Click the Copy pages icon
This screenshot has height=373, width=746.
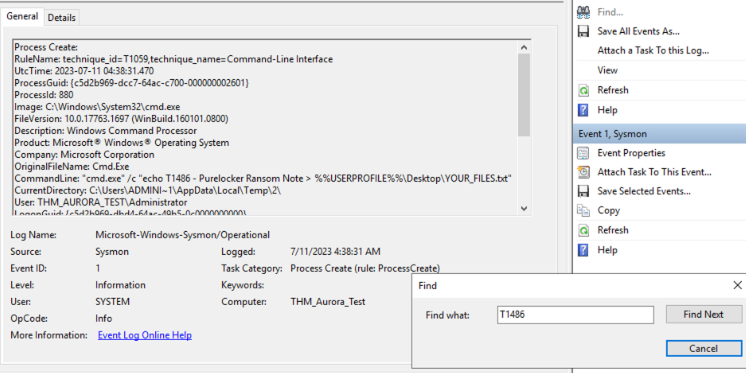[583, 210]
